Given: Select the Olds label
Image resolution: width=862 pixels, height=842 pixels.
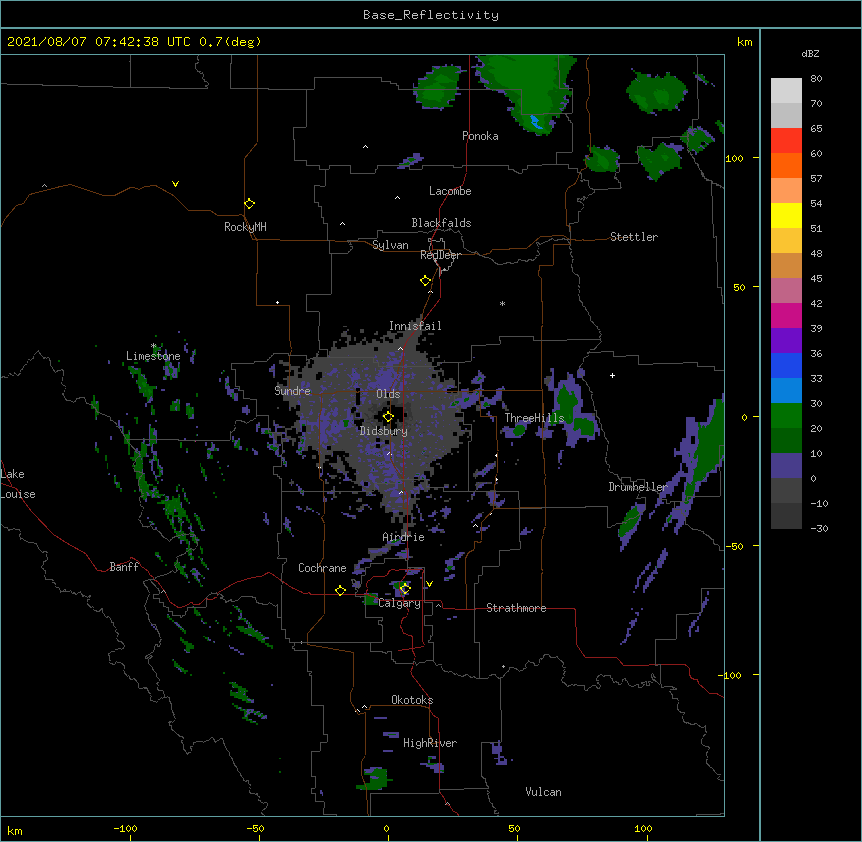Looking at the screenshot, I should pos(388,394).
